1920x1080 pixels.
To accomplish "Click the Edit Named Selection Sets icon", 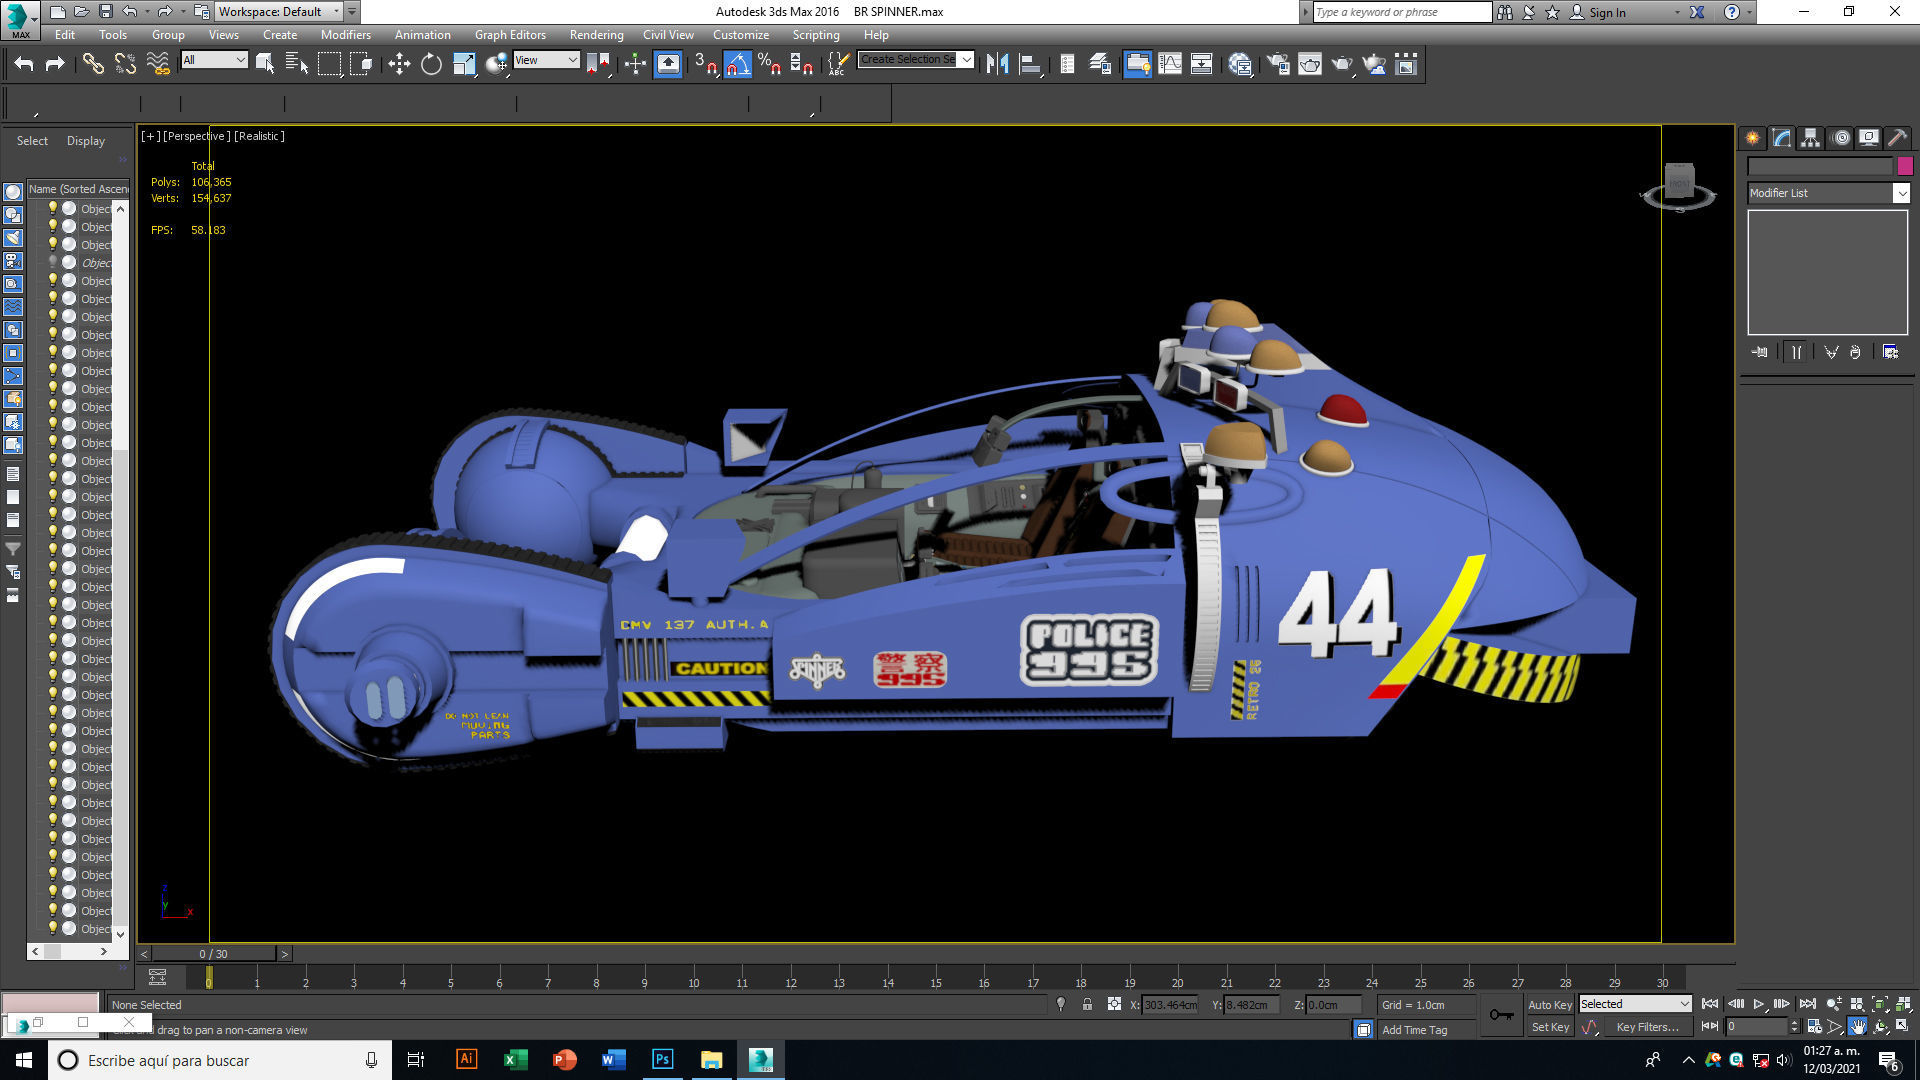I will coord(838,64).
